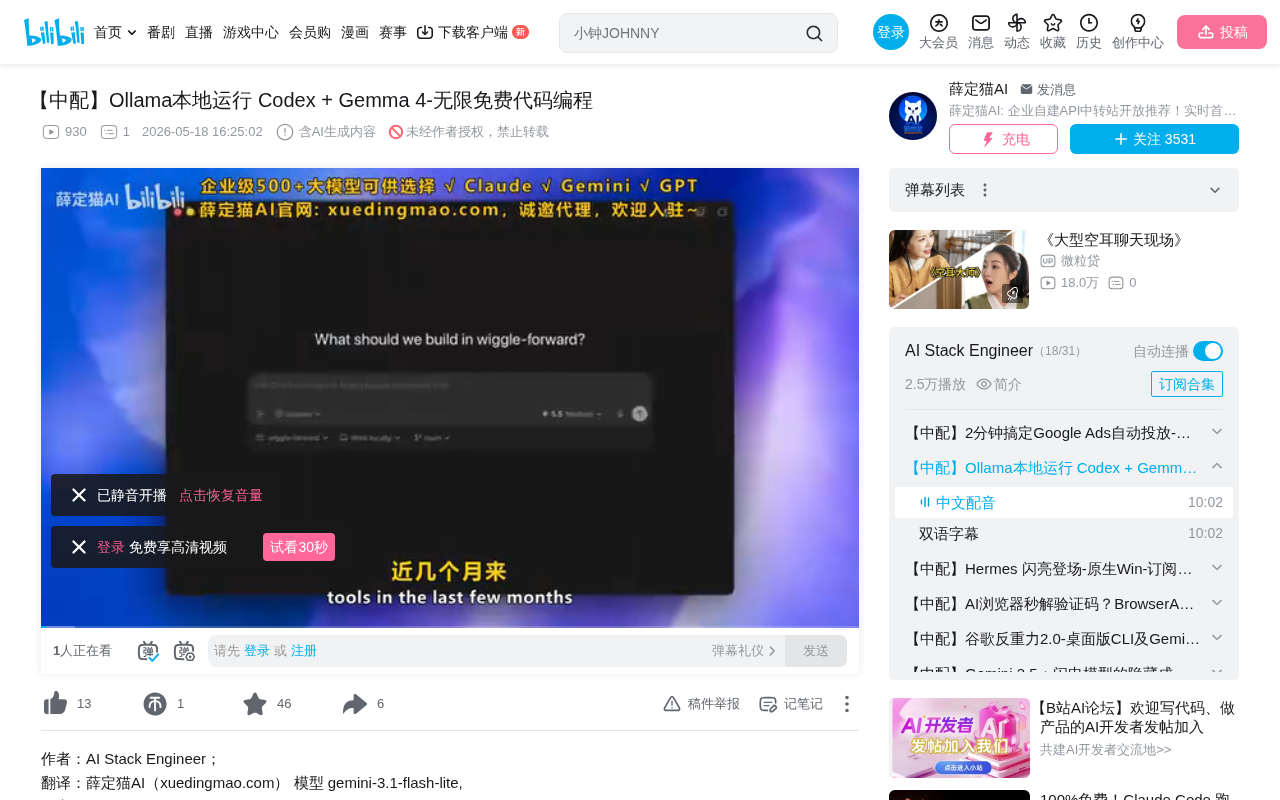Dismiss the muted autoplay notice
This screenshot has height=800, width=1280.
pos(79,495)
